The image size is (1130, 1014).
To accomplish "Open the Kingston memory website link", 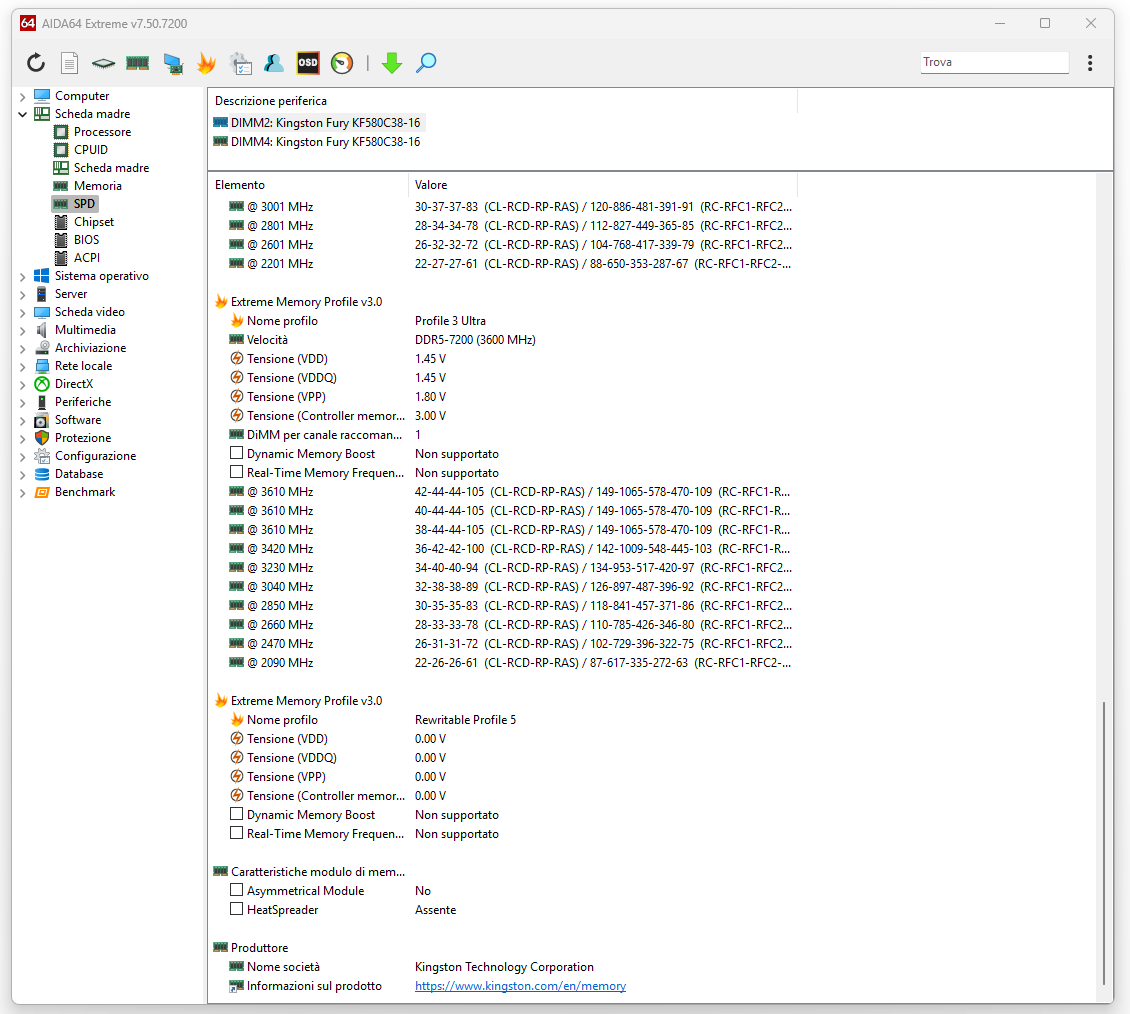I will (x=520, y=986).
